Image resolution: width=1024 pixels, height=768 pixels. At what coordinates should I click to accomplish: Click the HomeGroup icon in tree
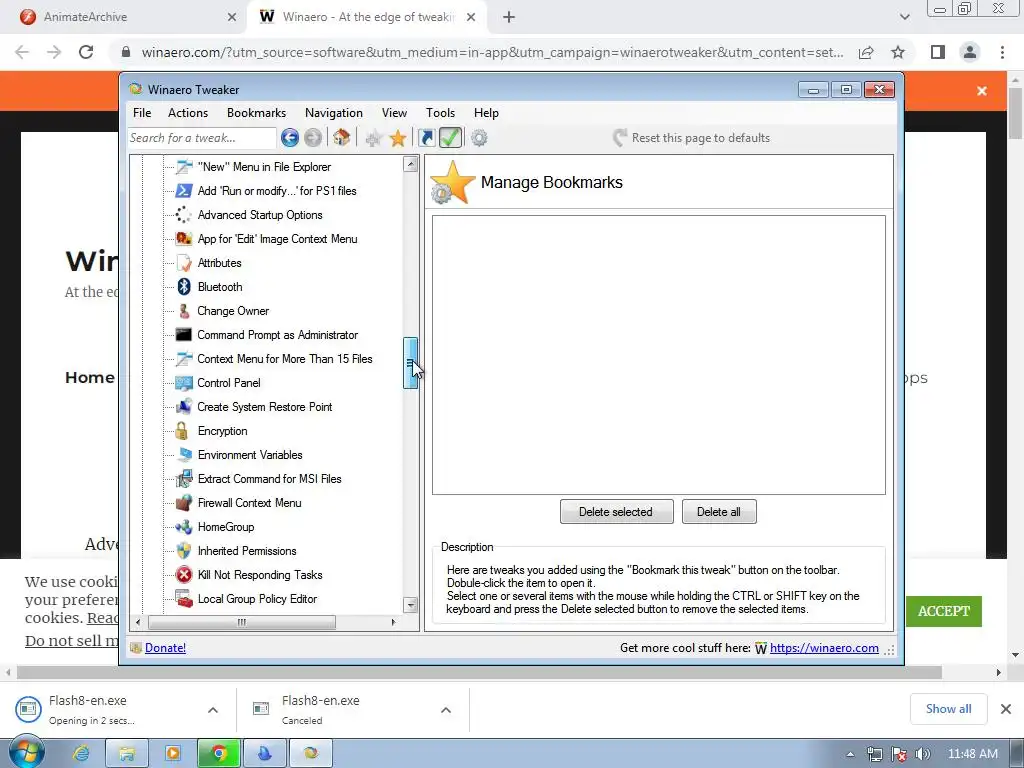click(x=184, y=527)
